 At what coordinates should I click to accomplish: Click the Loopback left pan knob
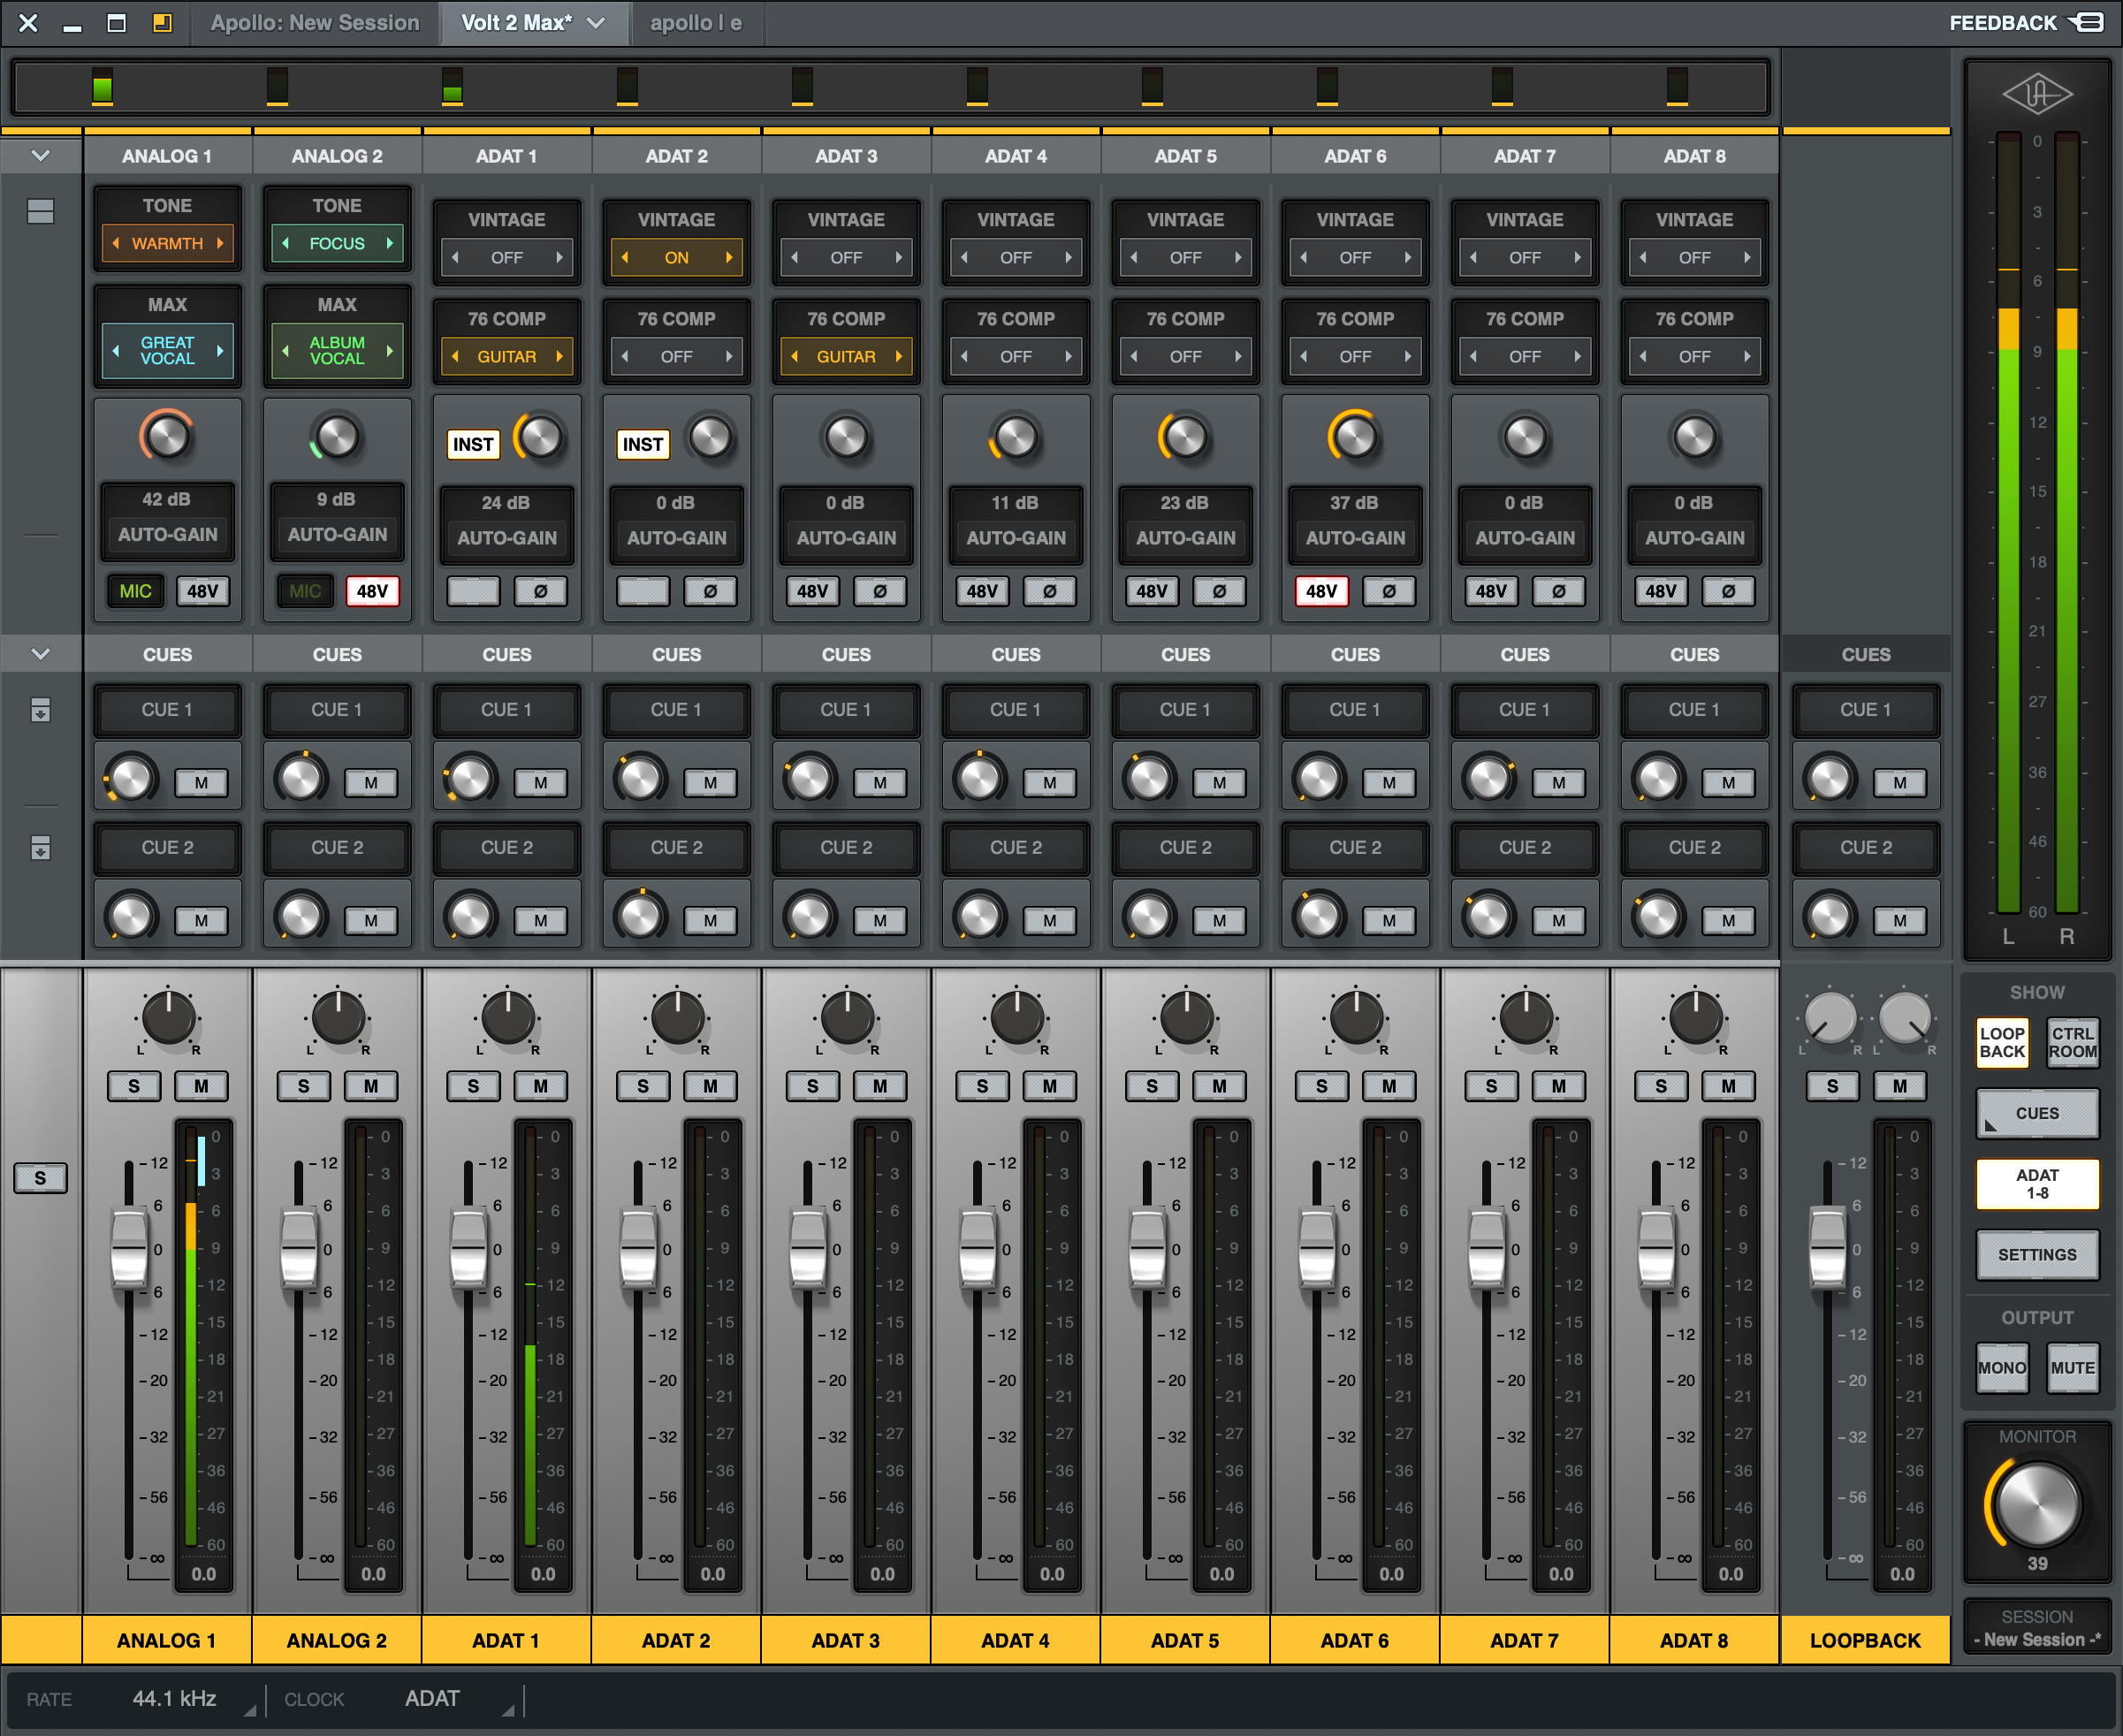point(1830,1018)
